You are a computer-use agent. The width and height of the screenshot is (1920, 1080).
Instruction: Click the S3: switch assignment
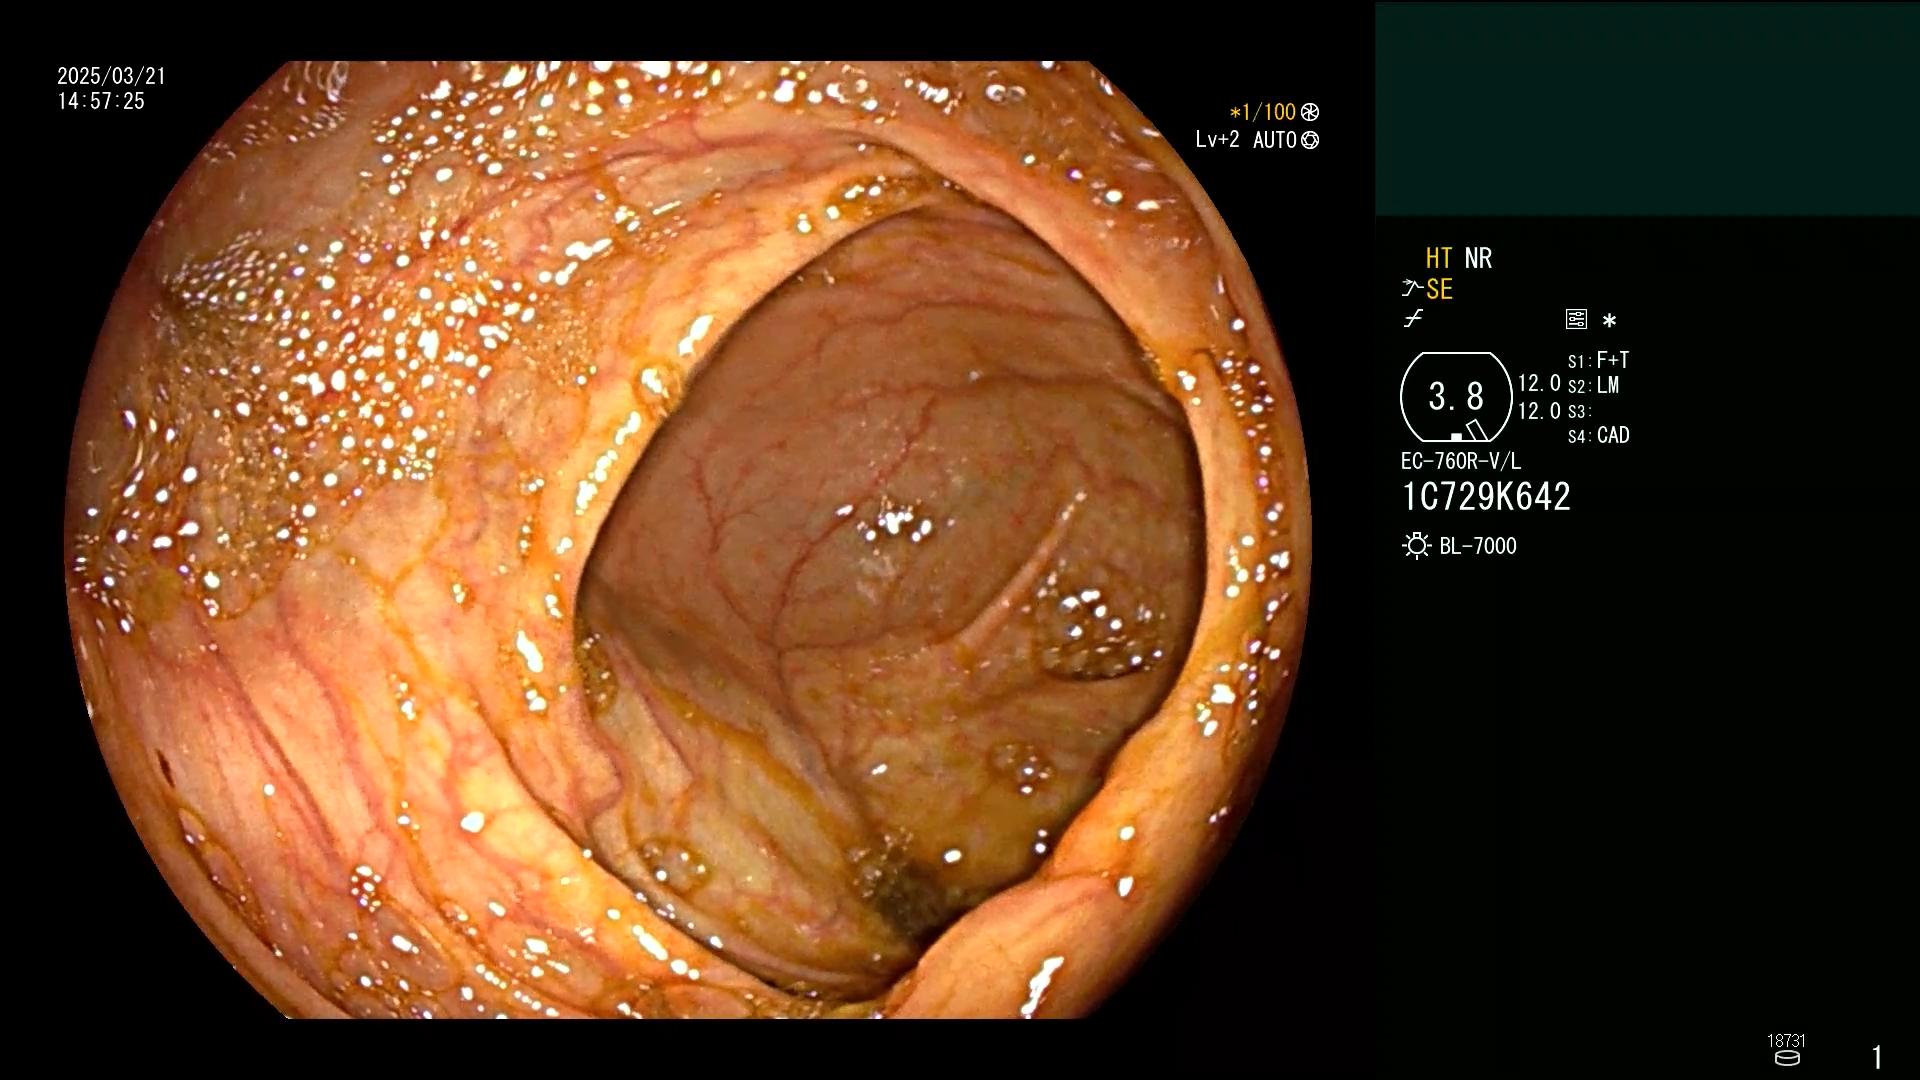coord(1578,411)
